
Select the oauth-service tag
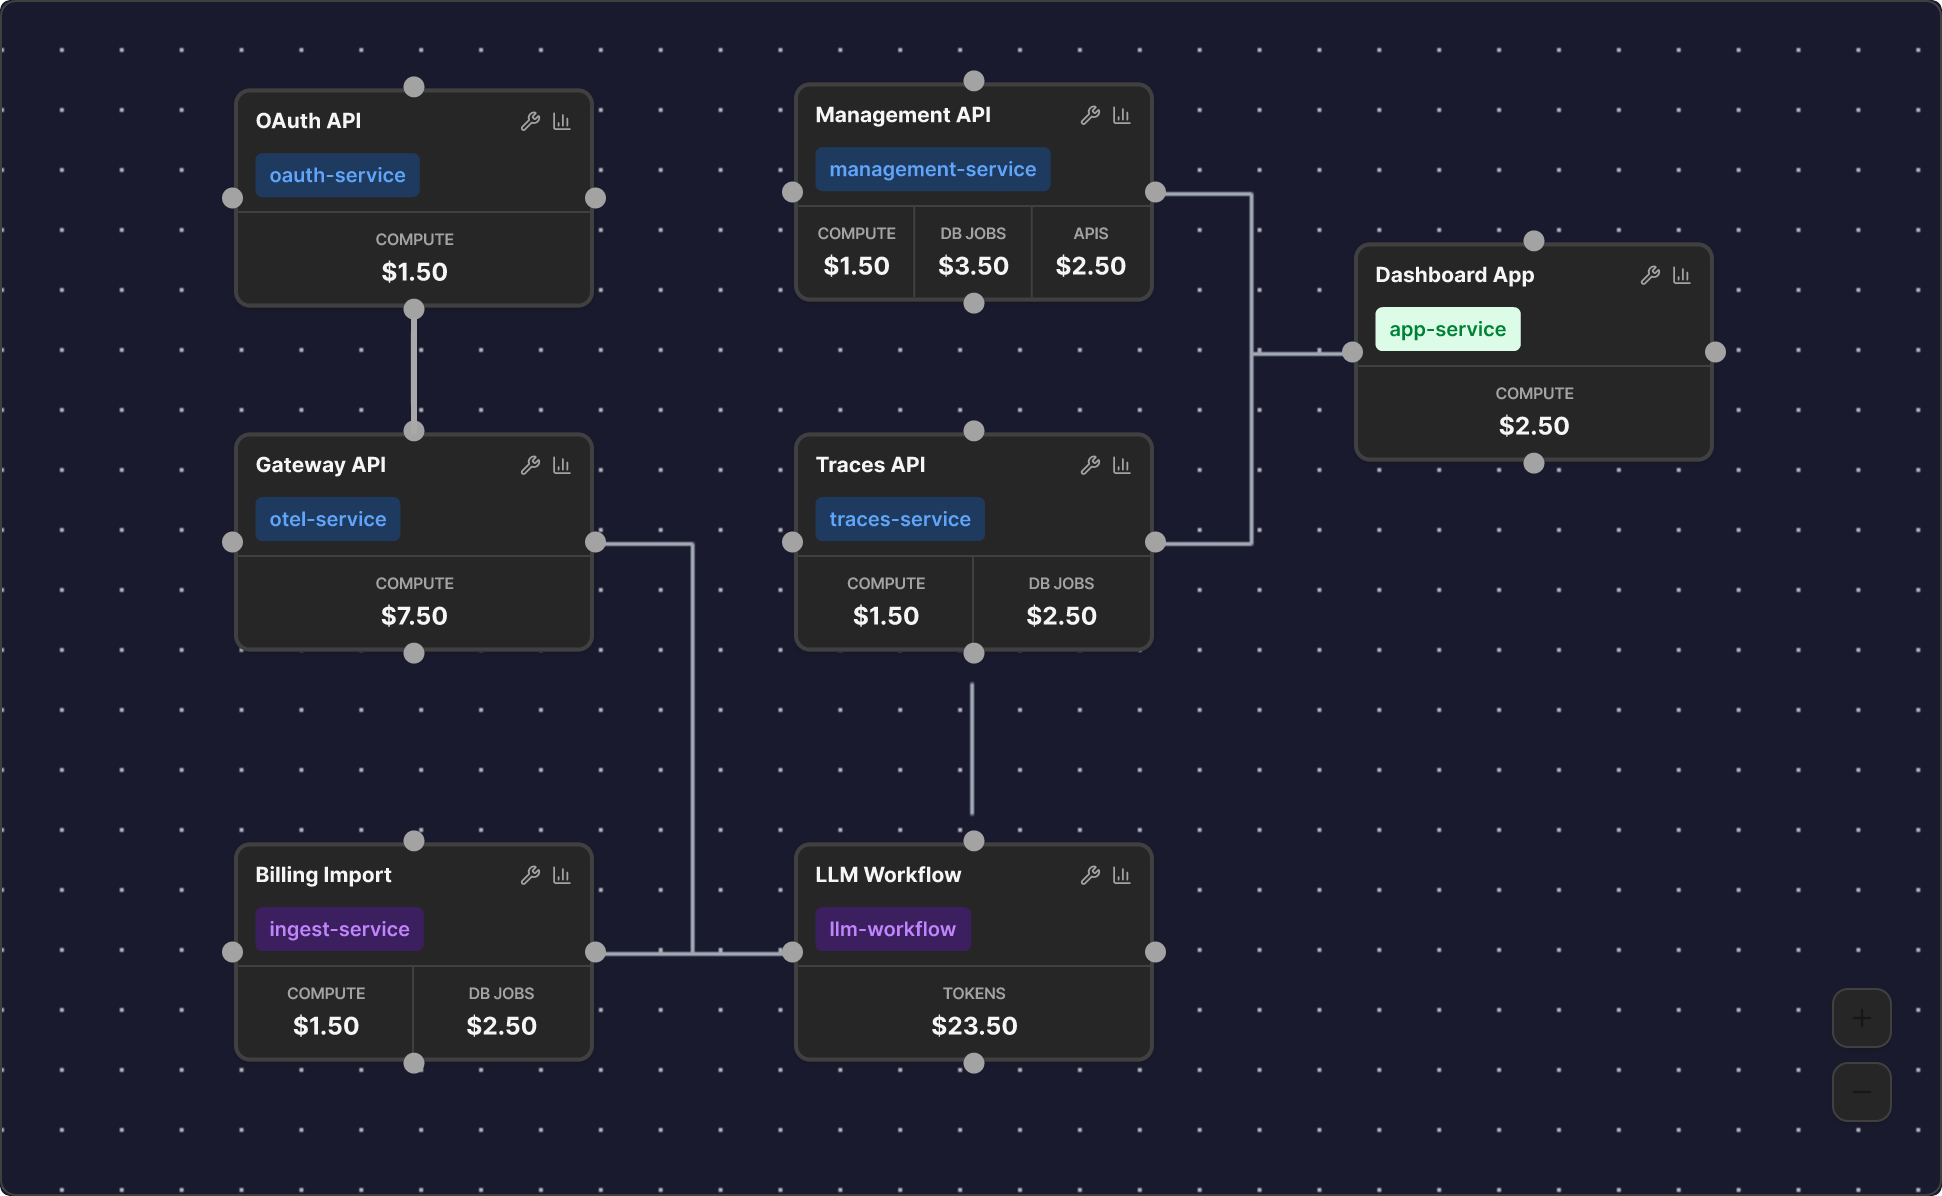[x=337, y=175]
